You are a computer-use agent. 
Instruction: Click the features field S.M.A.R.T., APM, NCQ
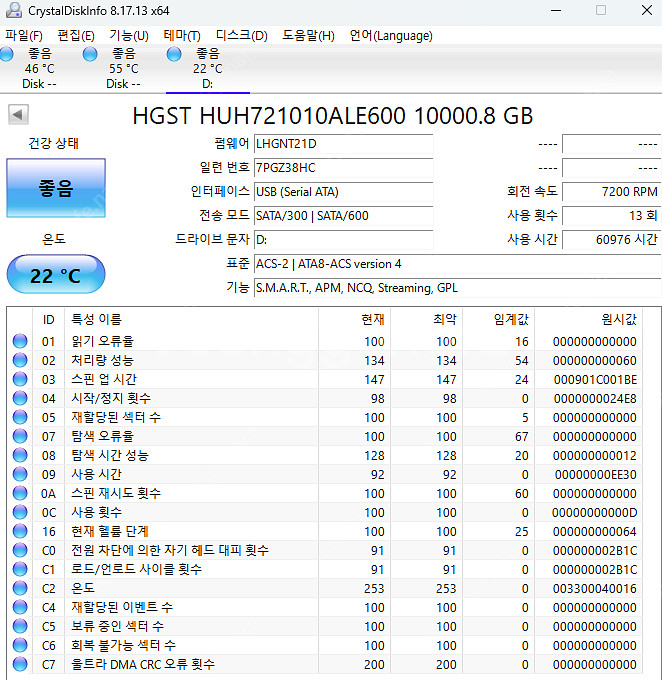pyautogui.click(x=458, y=288)
